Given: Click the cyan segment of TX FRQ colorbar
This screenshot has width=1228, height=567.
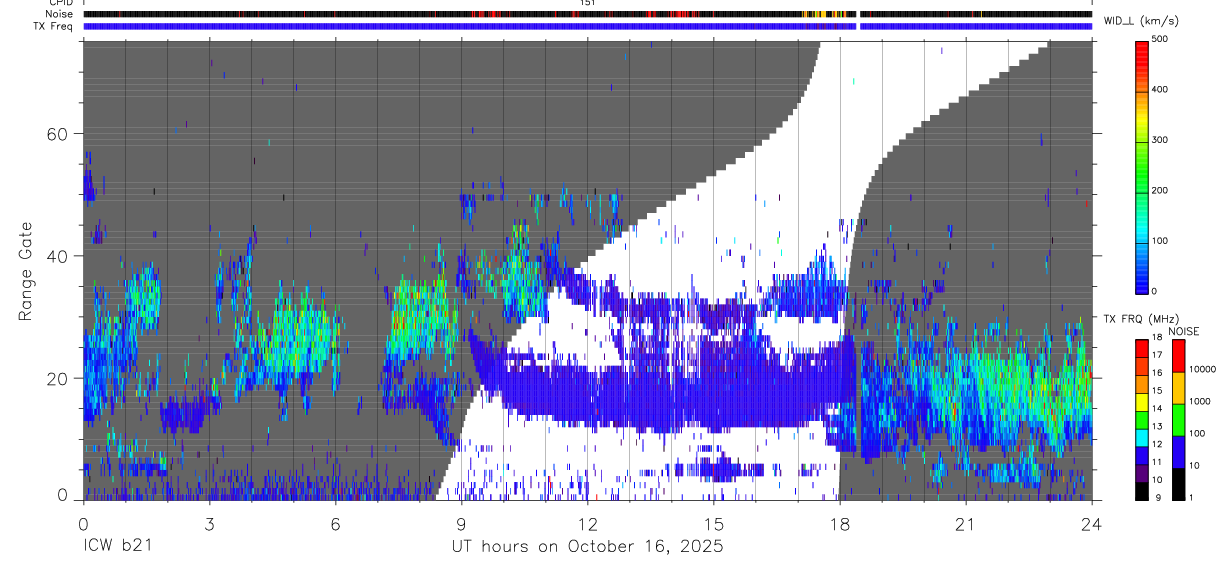Looking at the screenshot, I should (x=1143, y=436).
